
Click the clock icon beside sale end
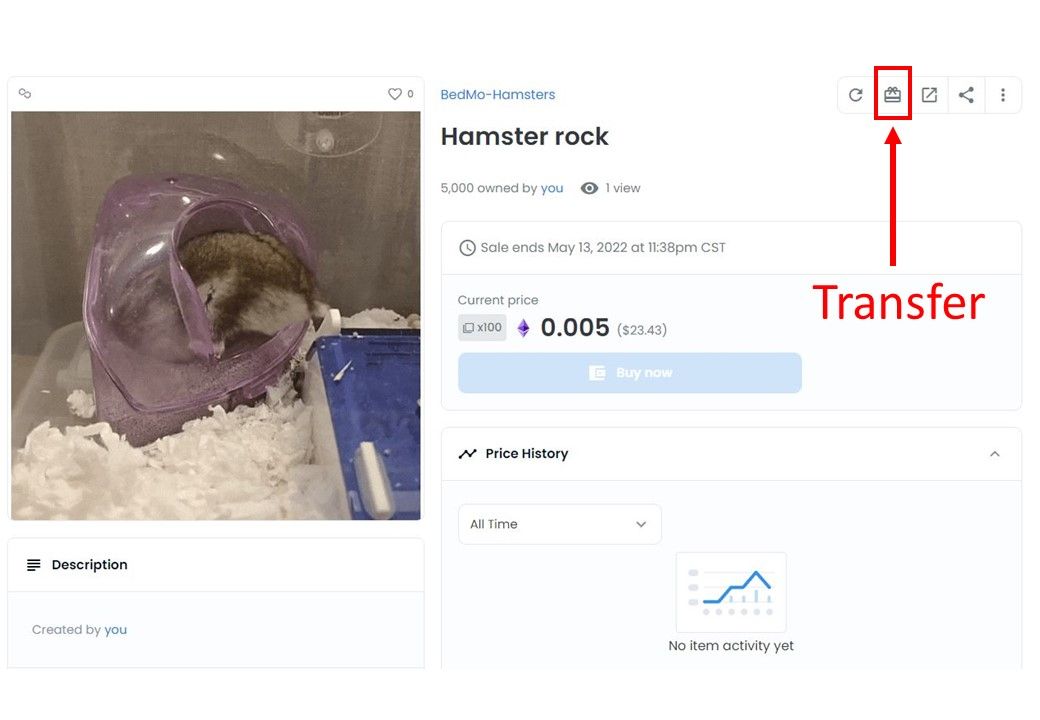(x=467, y=248)
